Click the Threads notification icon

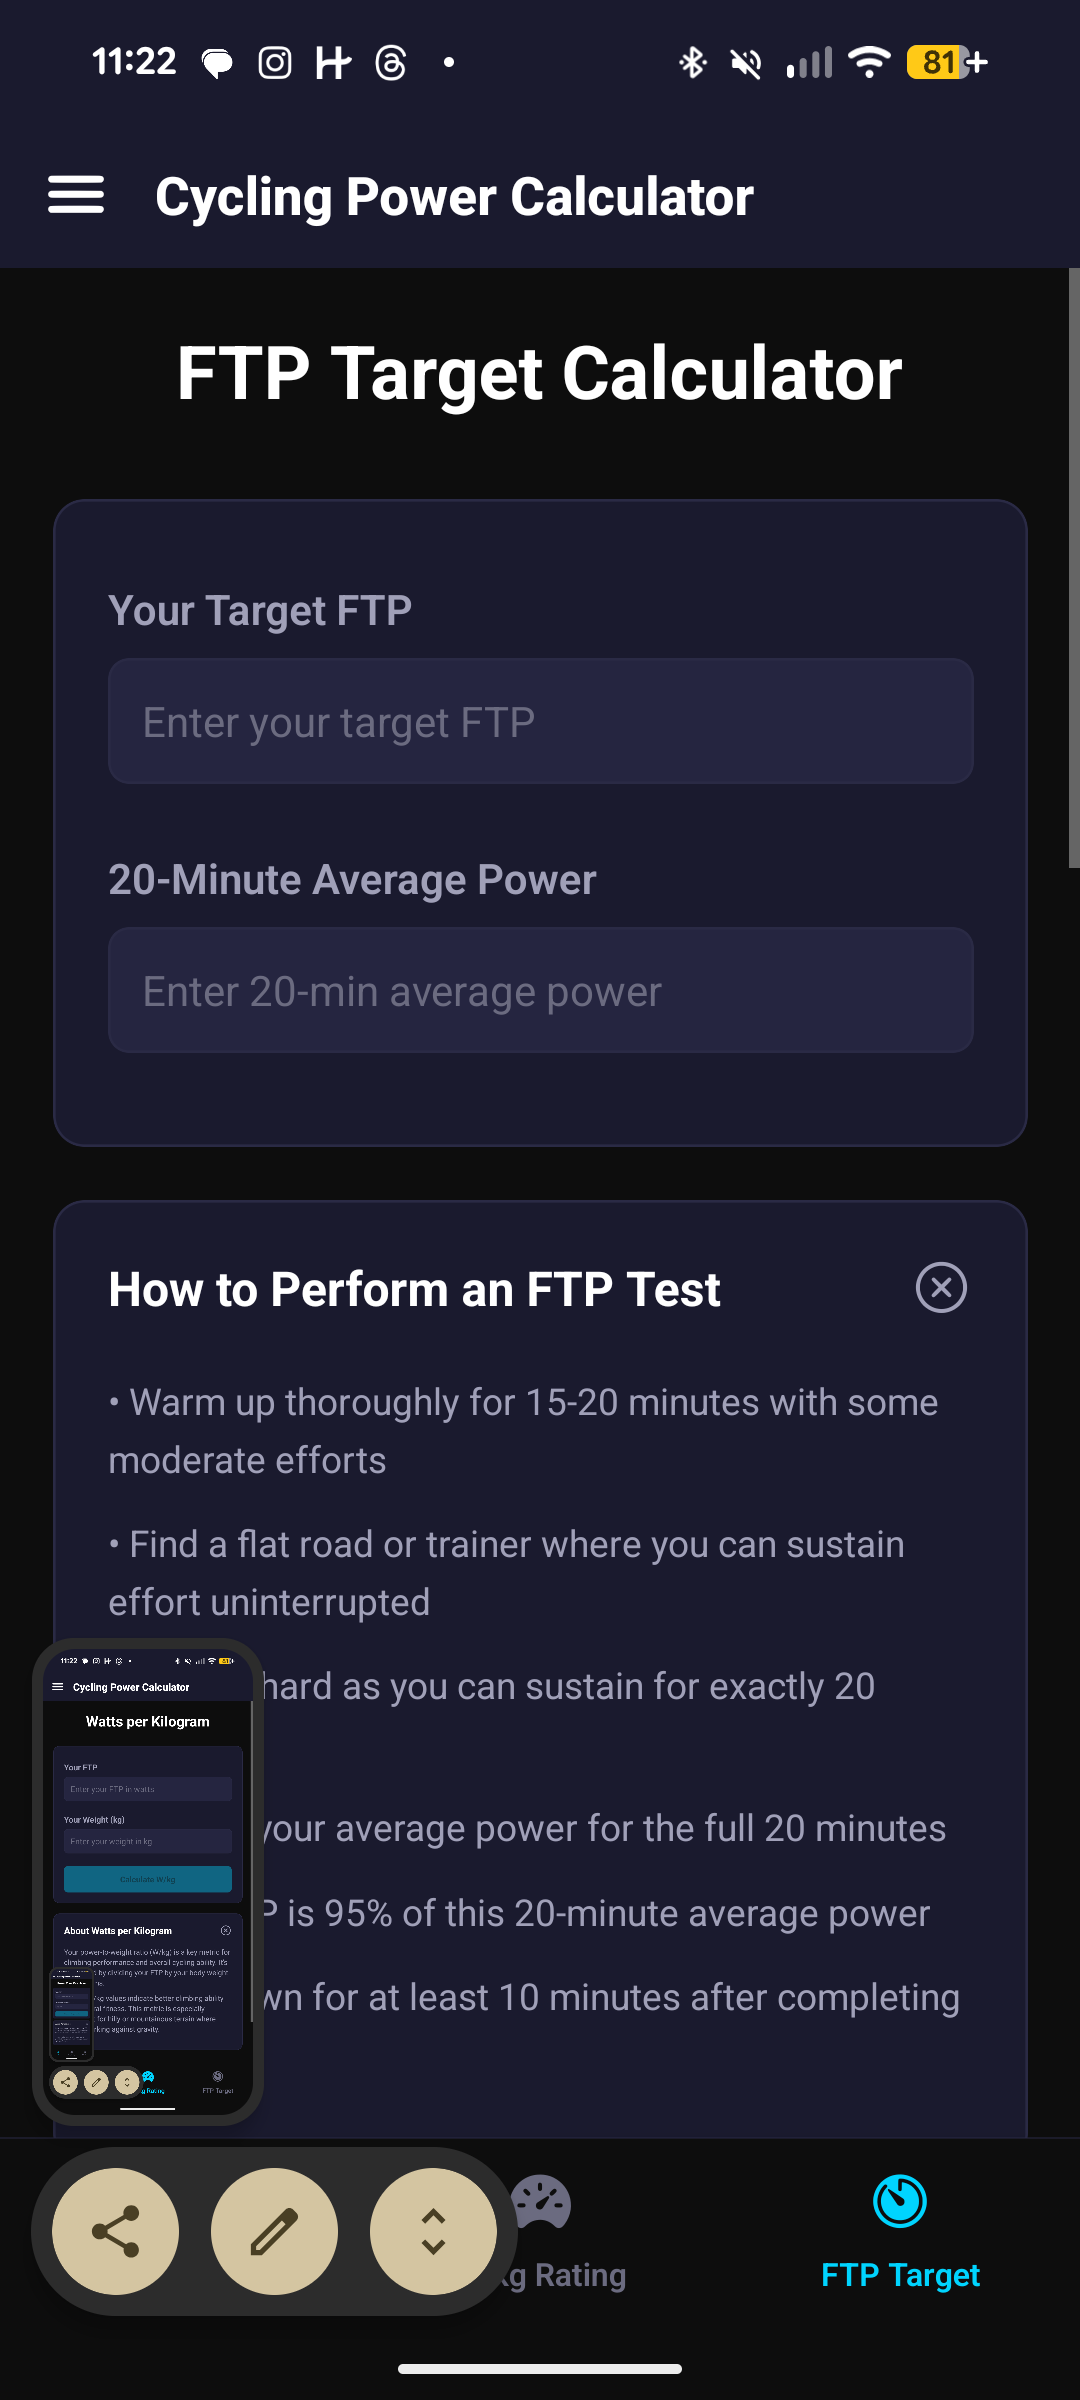(391, 63)
